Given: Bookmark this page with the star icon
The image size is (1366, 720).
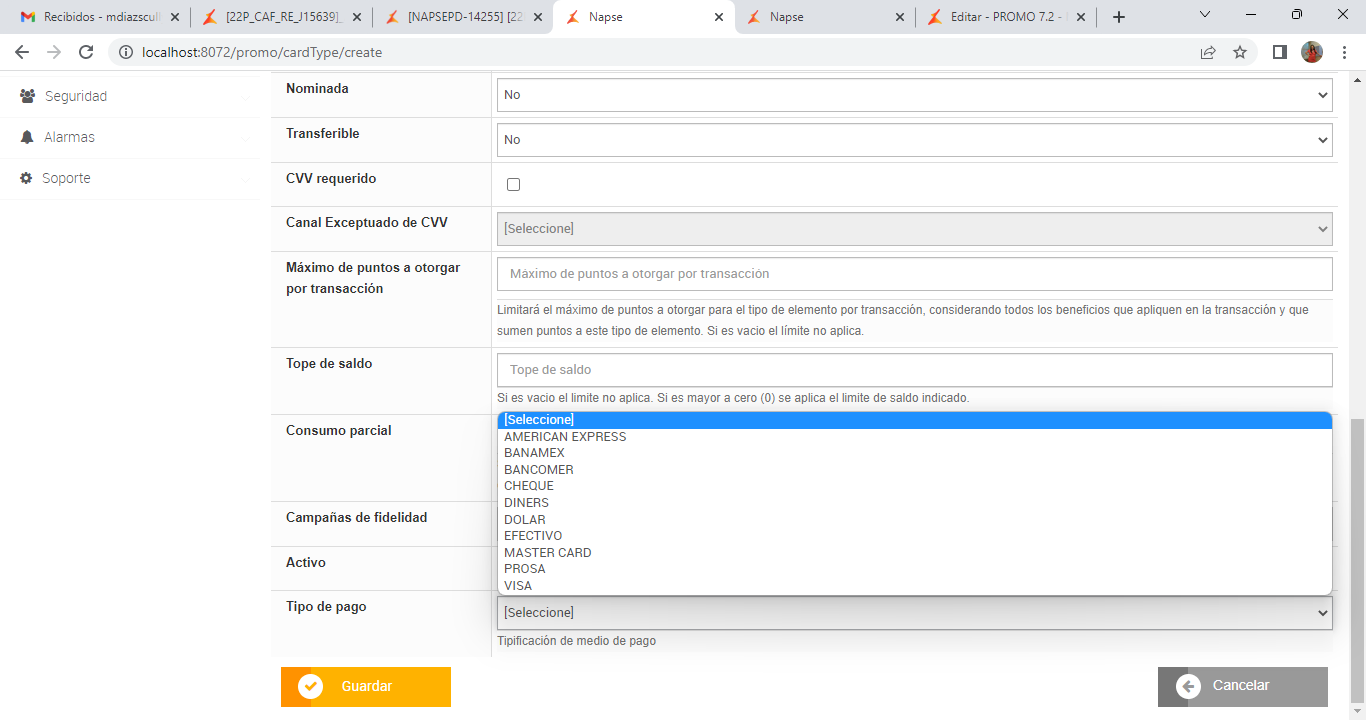Looking at the screenshot, I should (x=1240, y=52).
